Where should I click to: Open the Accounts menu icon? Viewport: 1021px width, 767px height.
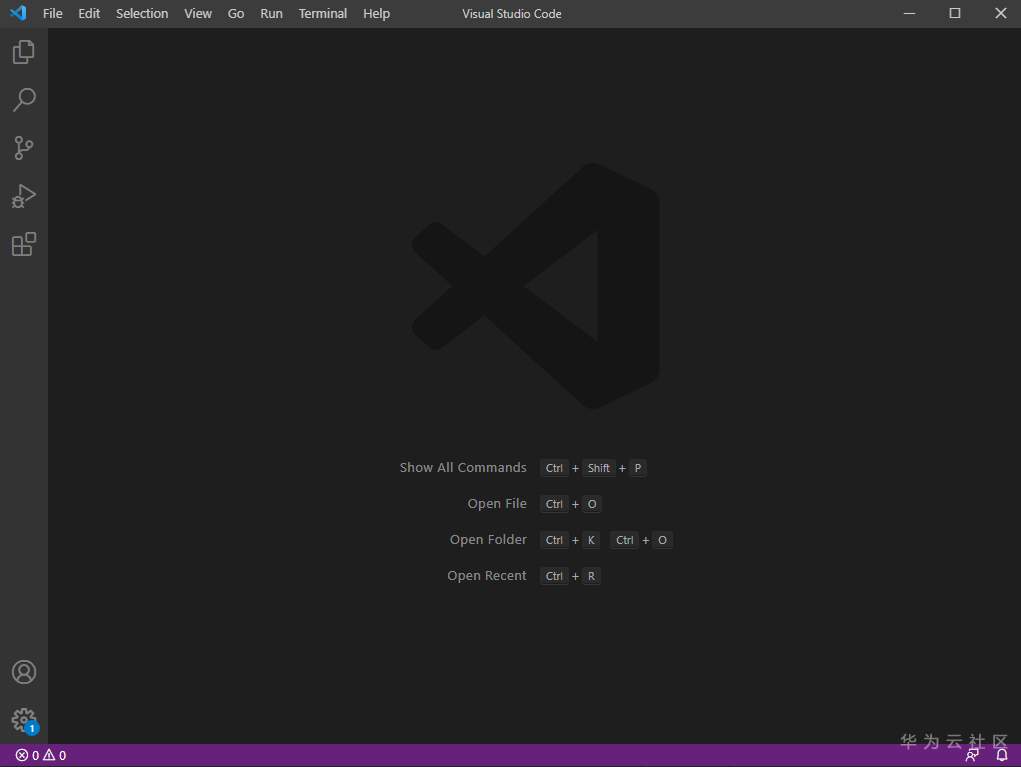(24, 672)
